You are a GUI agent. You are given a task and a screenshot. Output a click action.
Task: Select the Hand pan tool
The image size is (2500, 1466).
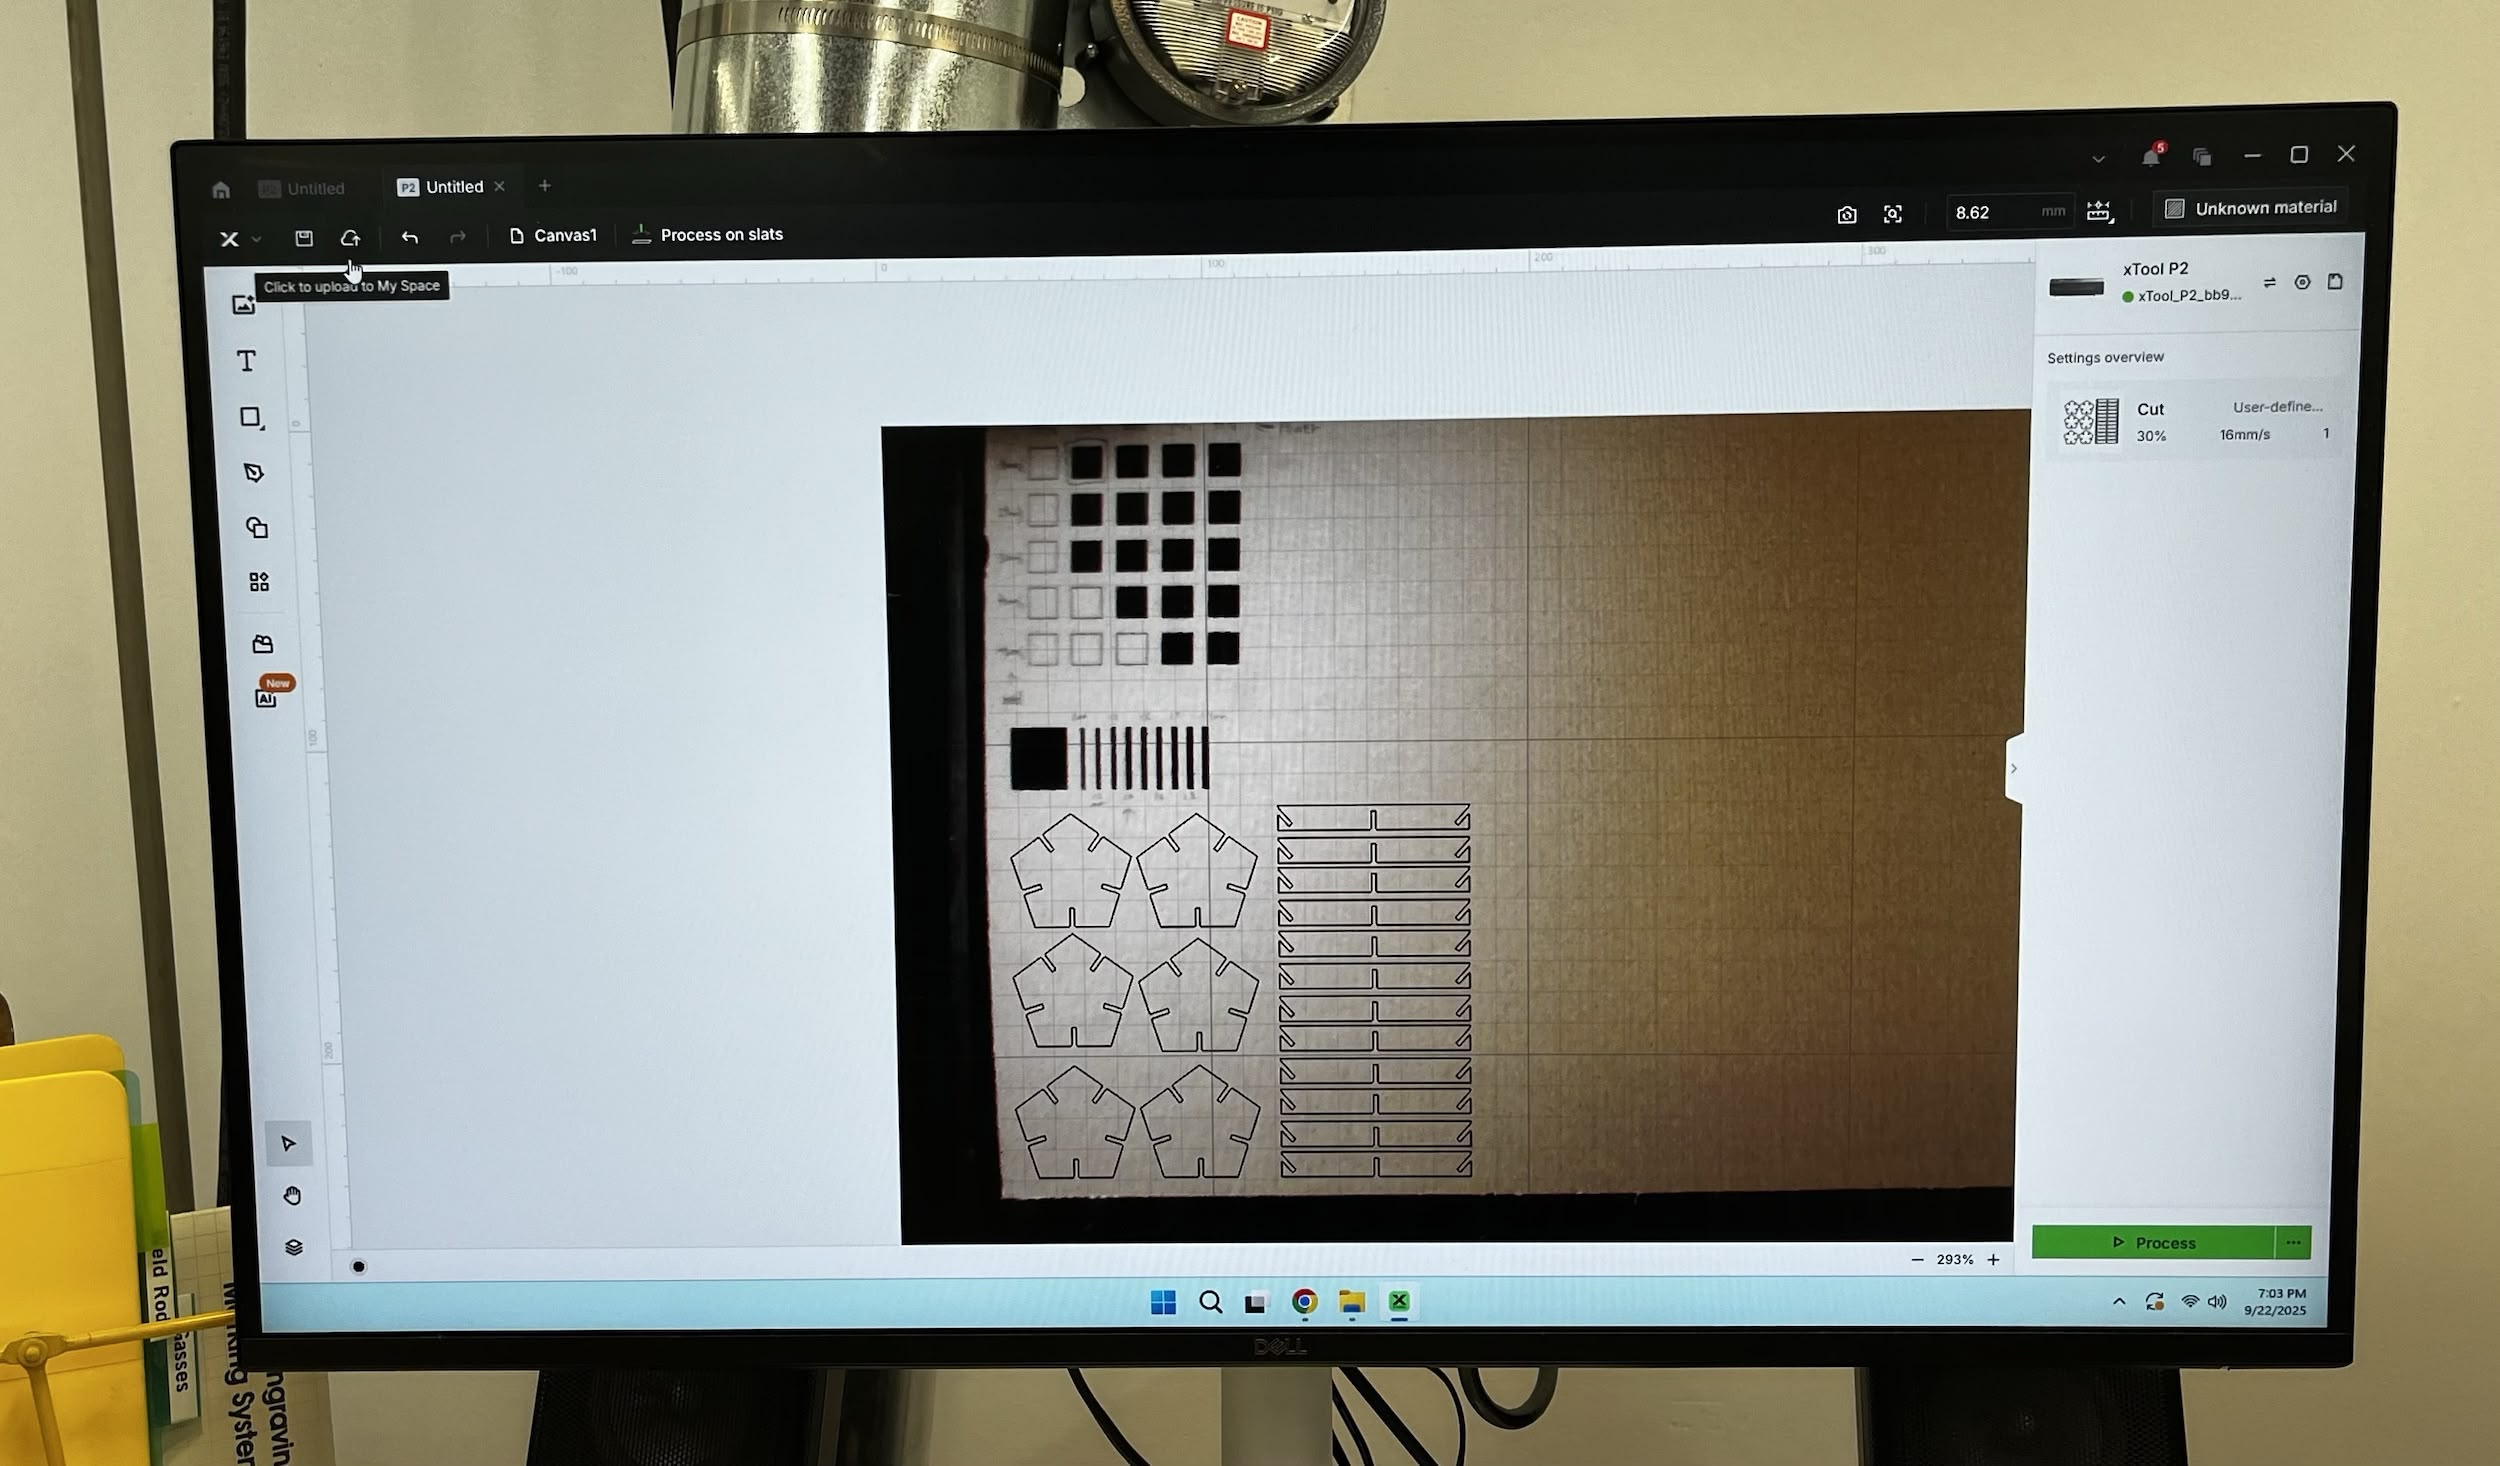[292, 1196]
